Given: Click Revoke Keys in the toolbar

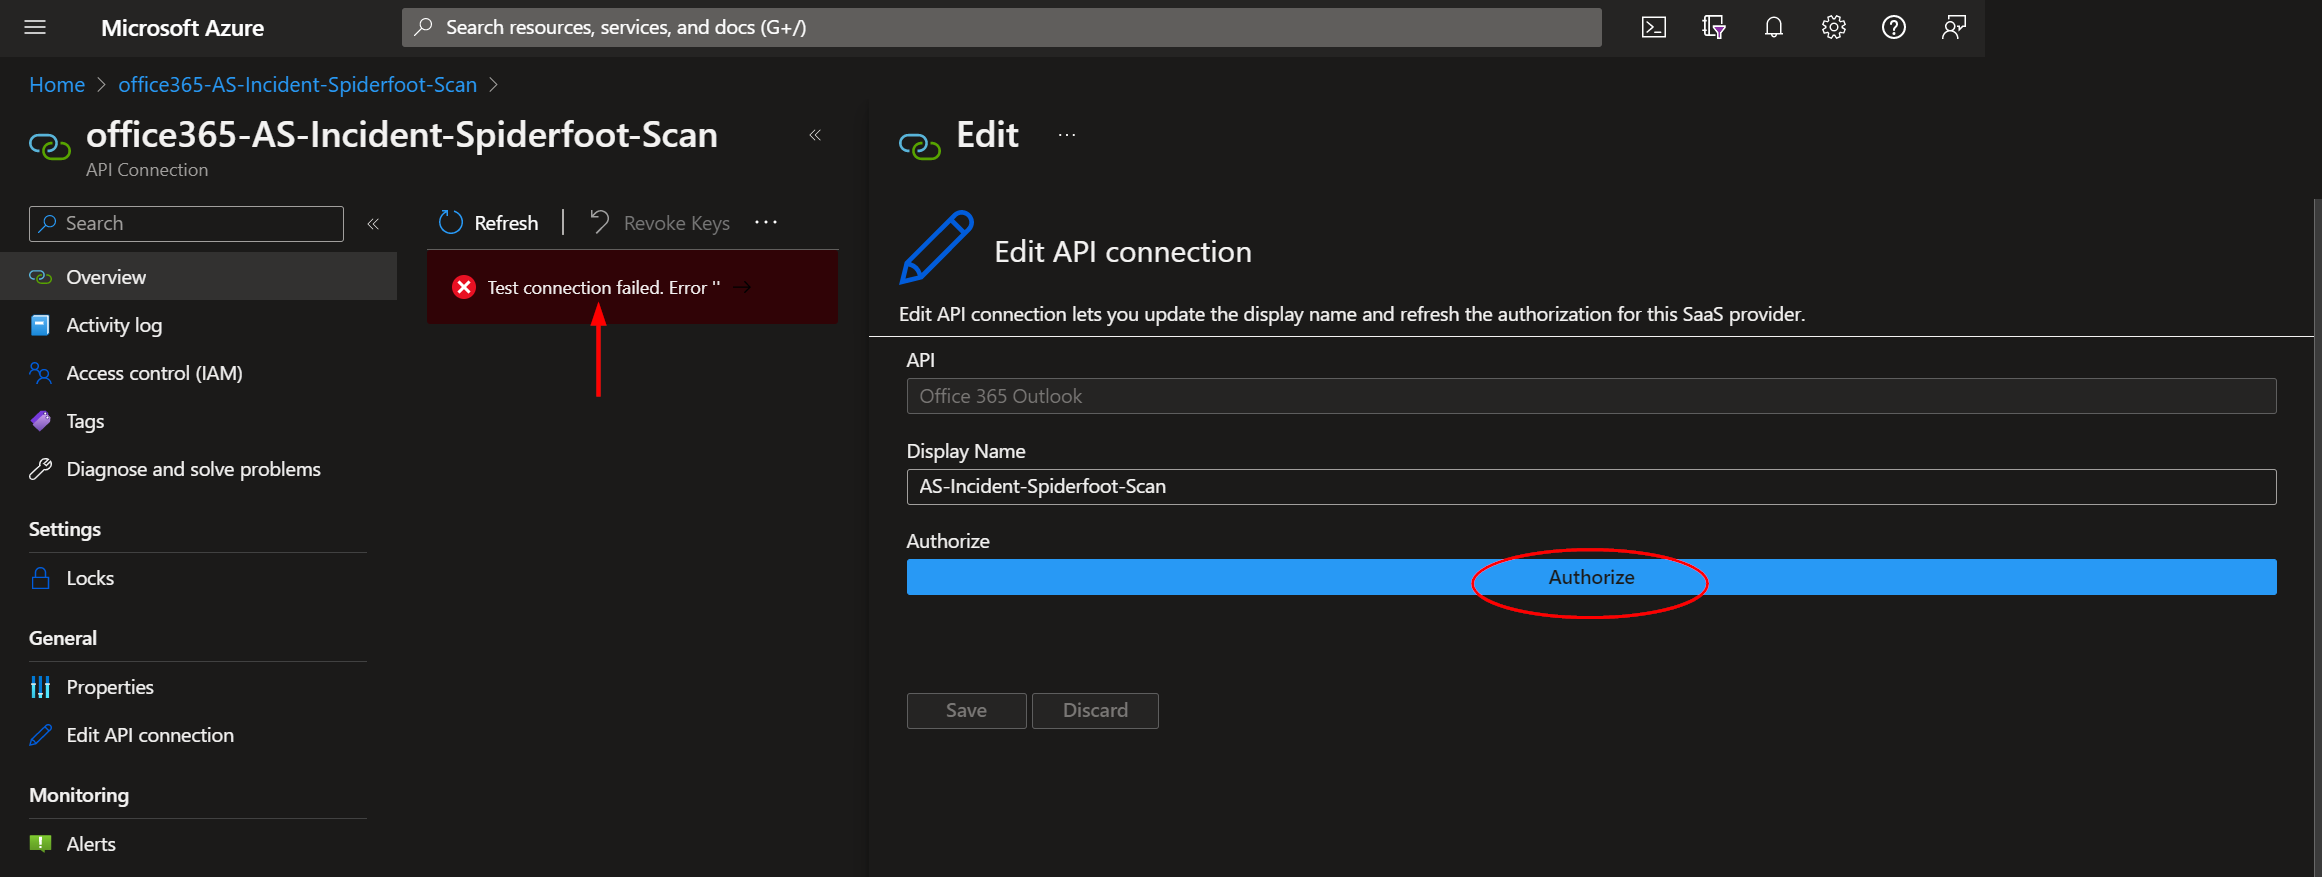Looking at the screenshot, I should tap(660, 223).
